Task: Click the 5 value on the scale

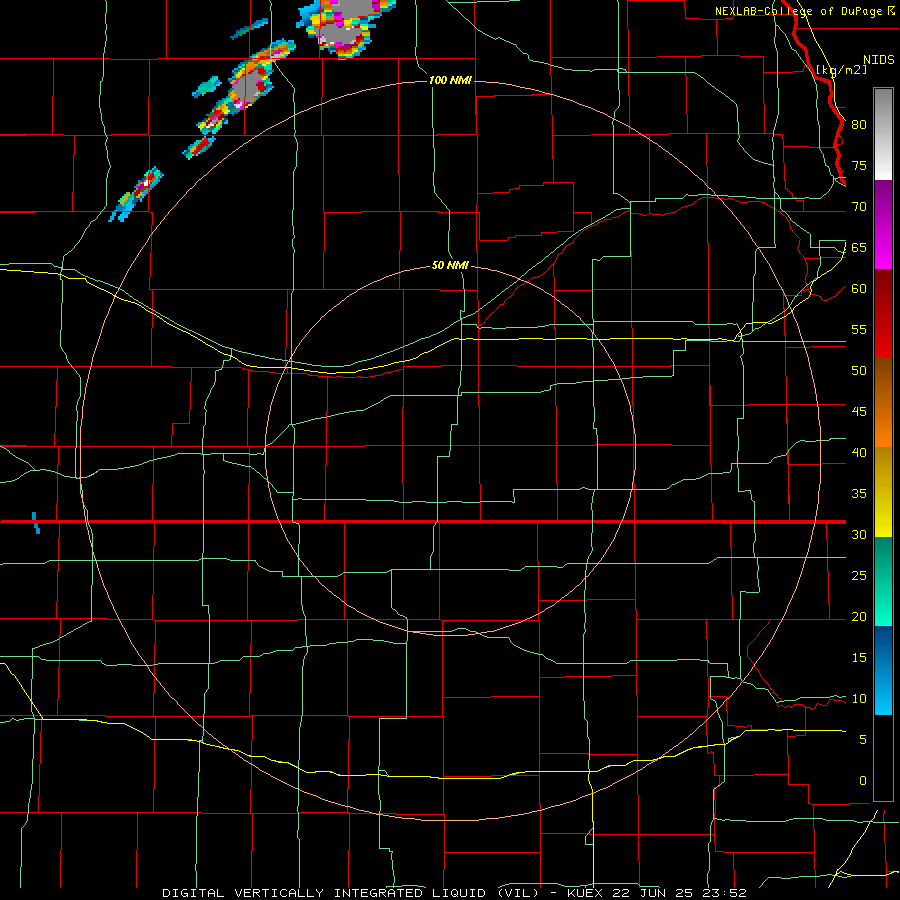Action: 863,739
